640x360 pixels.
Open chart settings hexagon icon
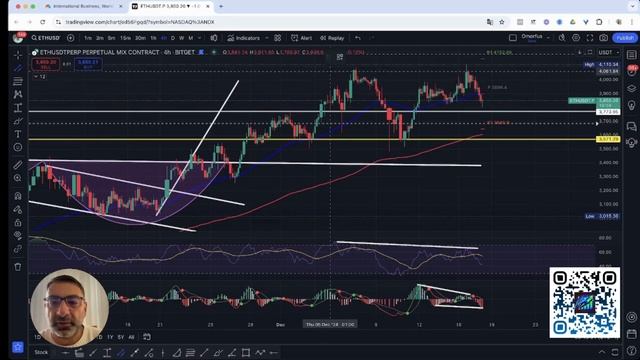point(576,38)
